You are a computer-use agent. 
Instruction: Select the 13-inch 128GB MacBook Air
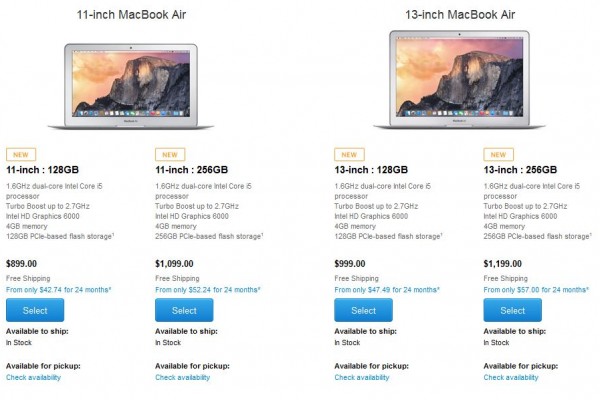click(363, 310)
